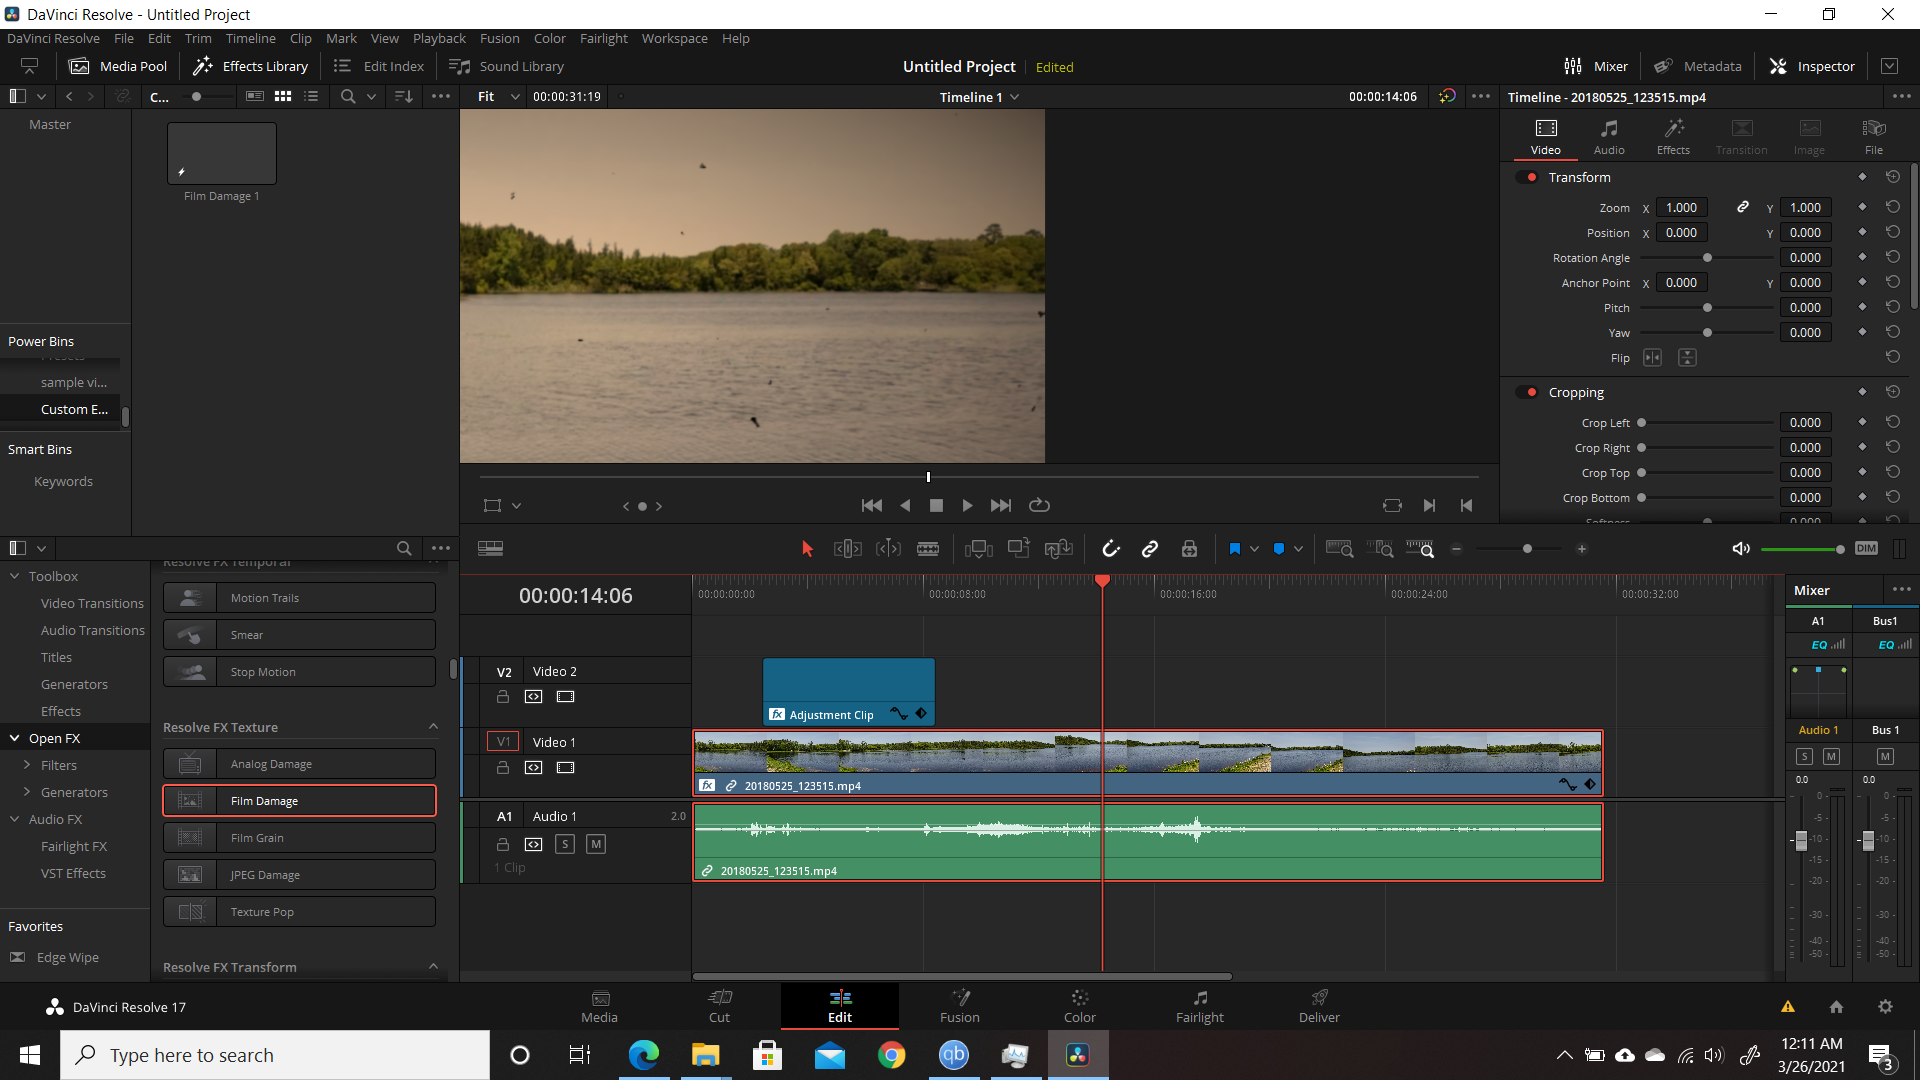This screenshot has width=1920, height=1080.
Task: Switch to the Fairlight page
Action: coord(1200,1006)
